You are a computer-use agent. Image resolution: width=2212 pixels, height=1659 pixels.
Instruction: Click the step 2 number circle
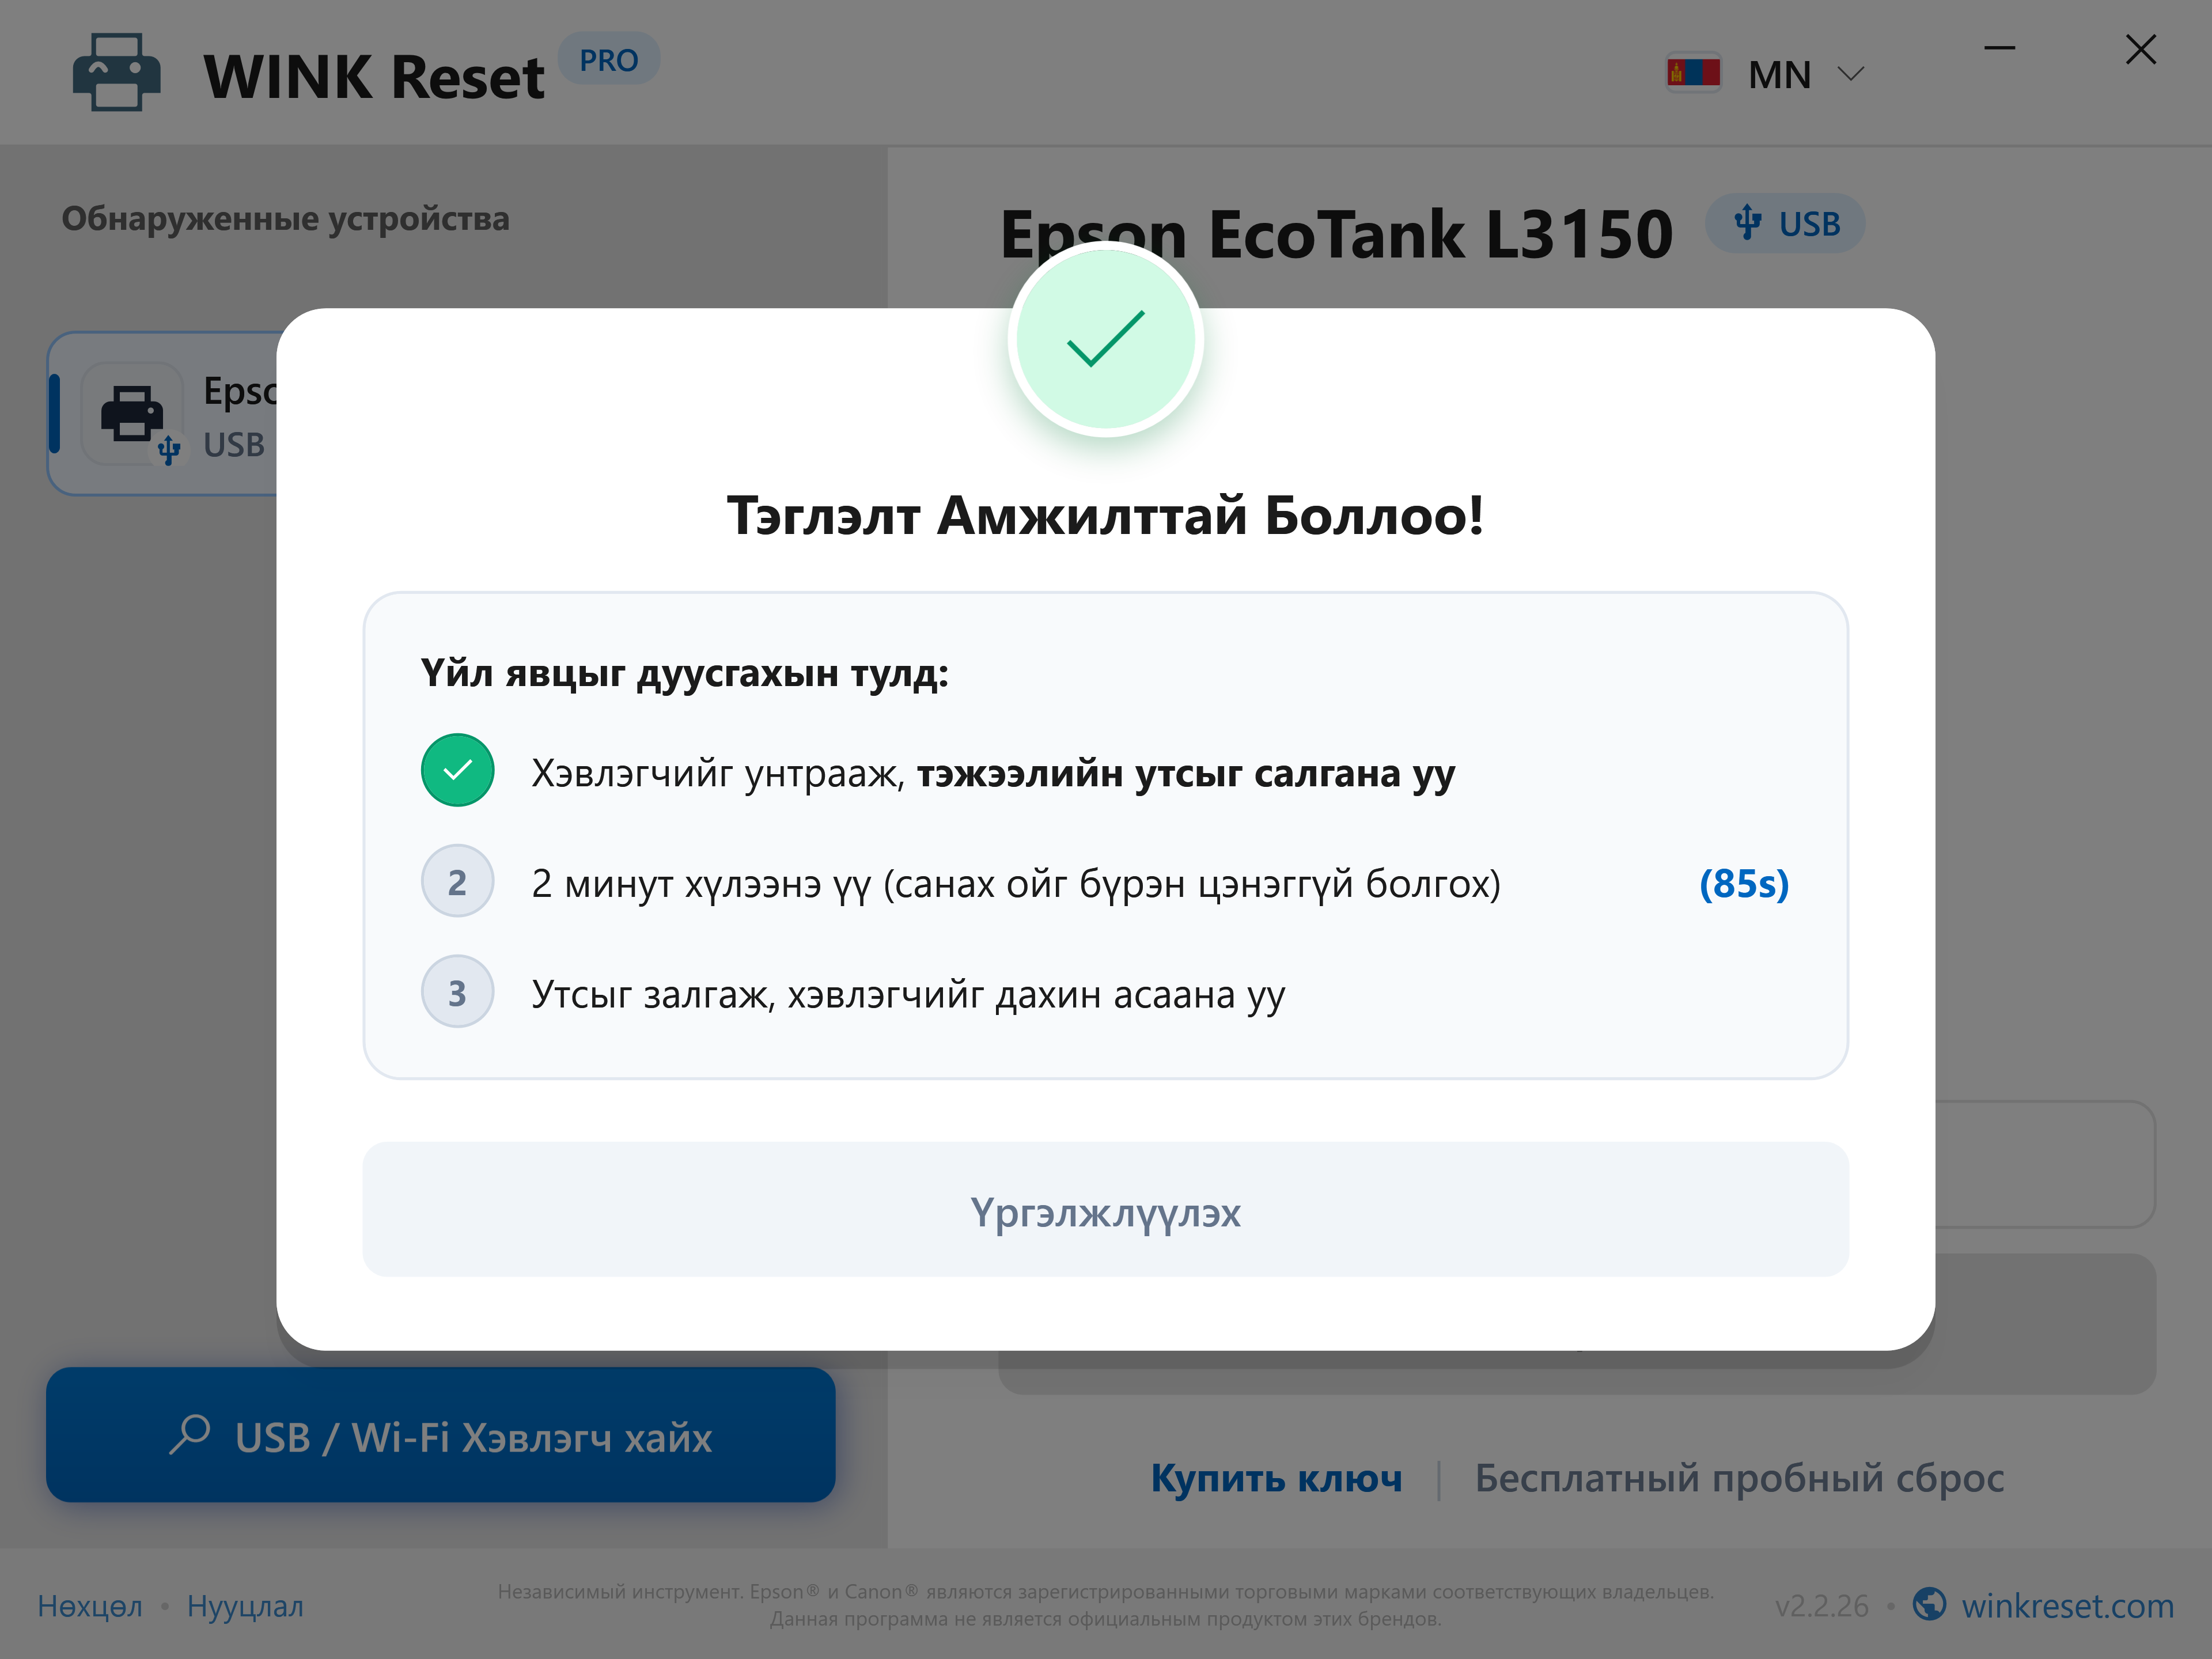457,881
